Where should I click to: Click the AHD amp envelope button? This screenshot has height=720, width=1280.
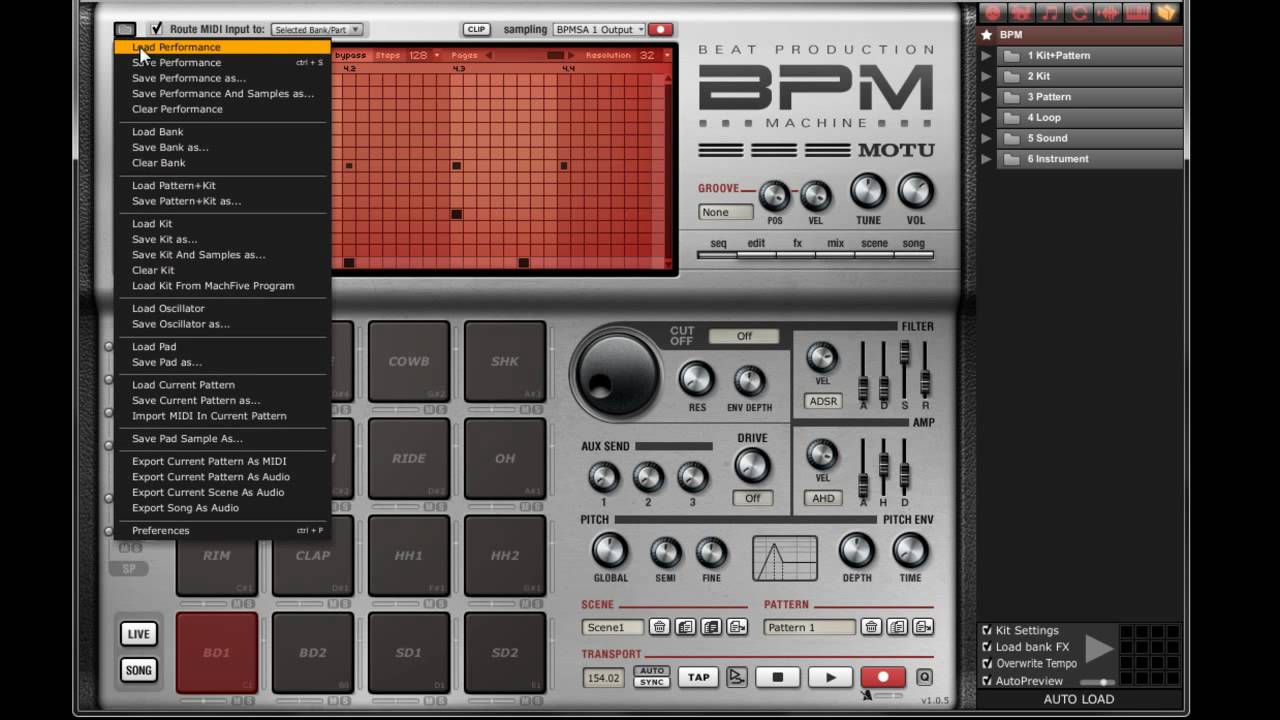point(823,498)
